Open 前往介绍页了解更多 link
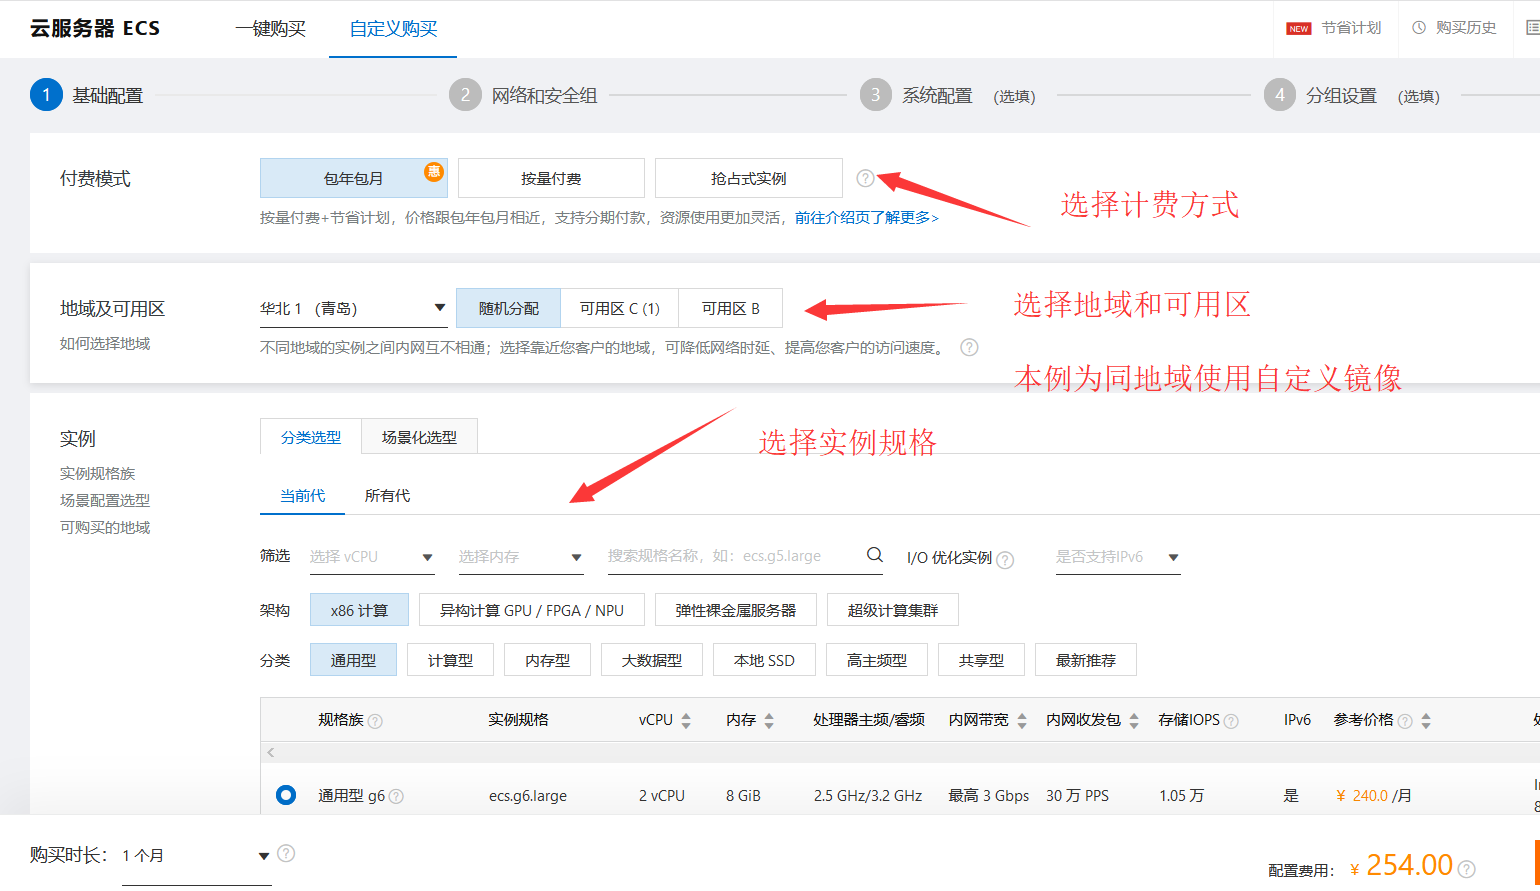Image resolution: width=1540 pixels, height=891 pixels. [x=866, y=217]
